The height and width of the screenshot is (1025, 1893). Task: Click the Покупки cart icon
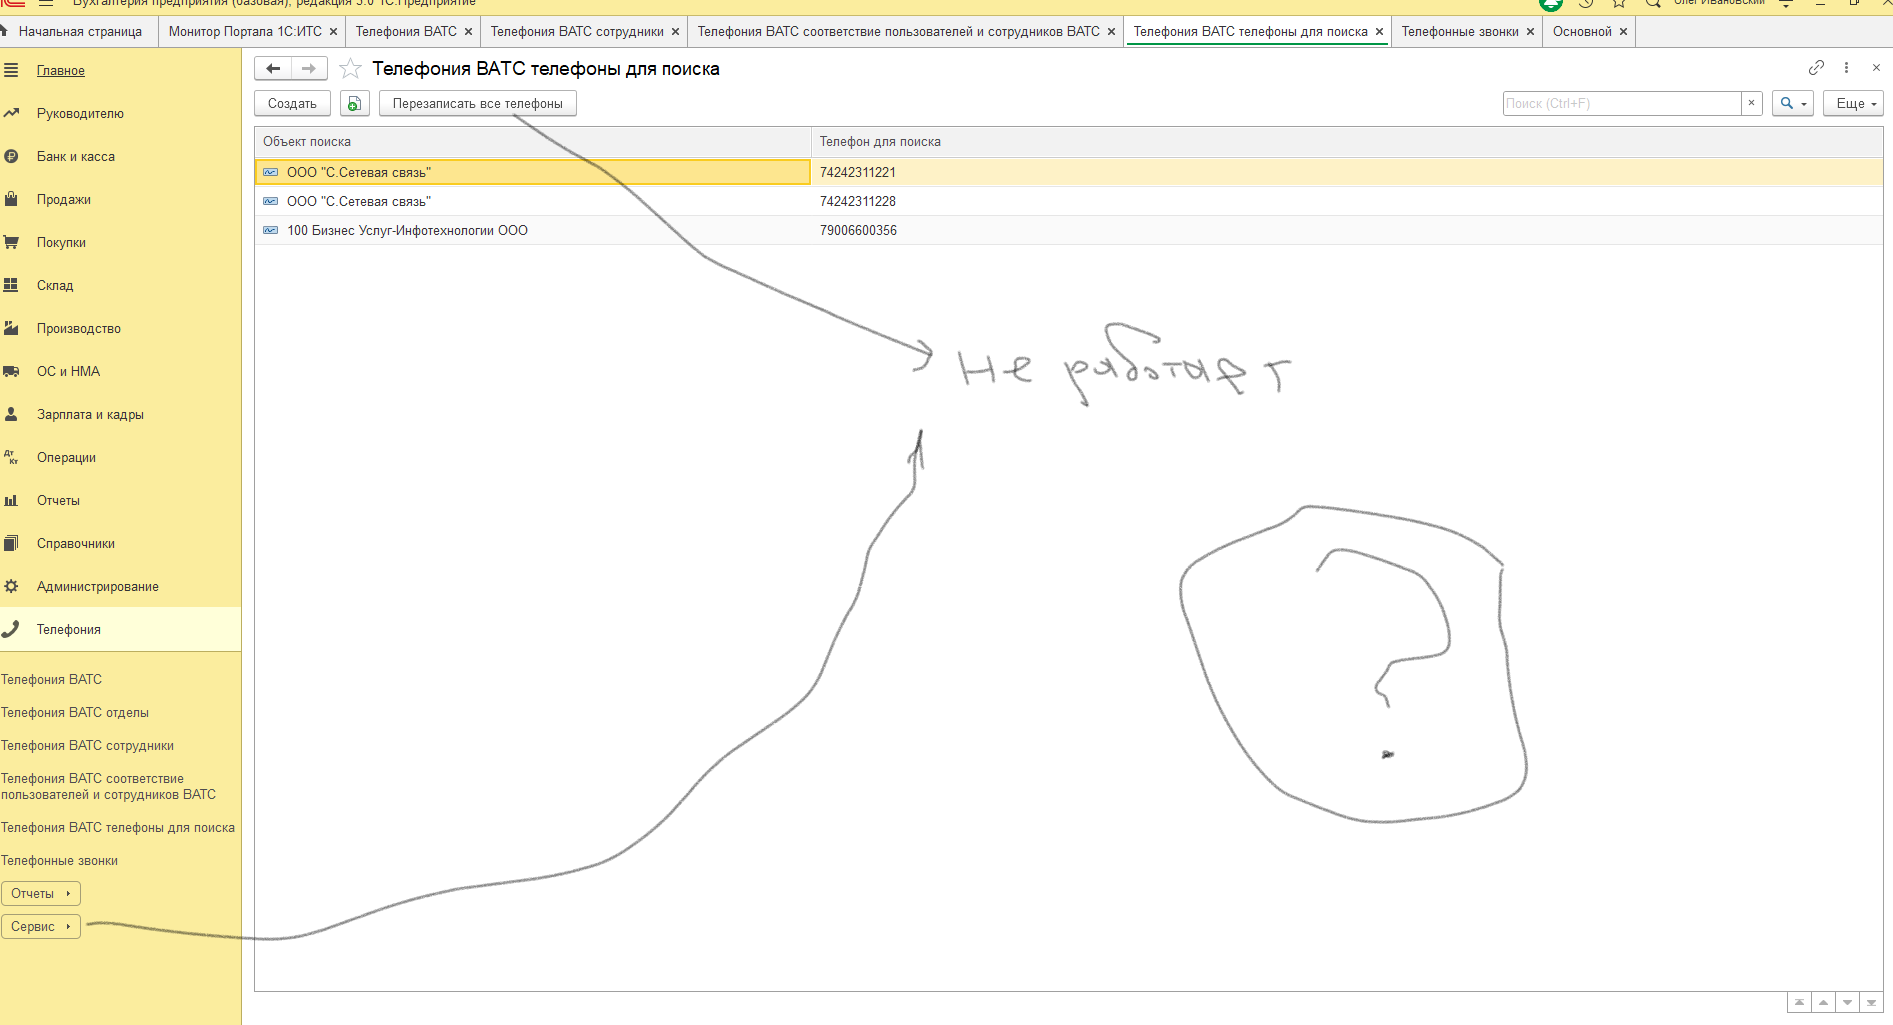point(11,242)
